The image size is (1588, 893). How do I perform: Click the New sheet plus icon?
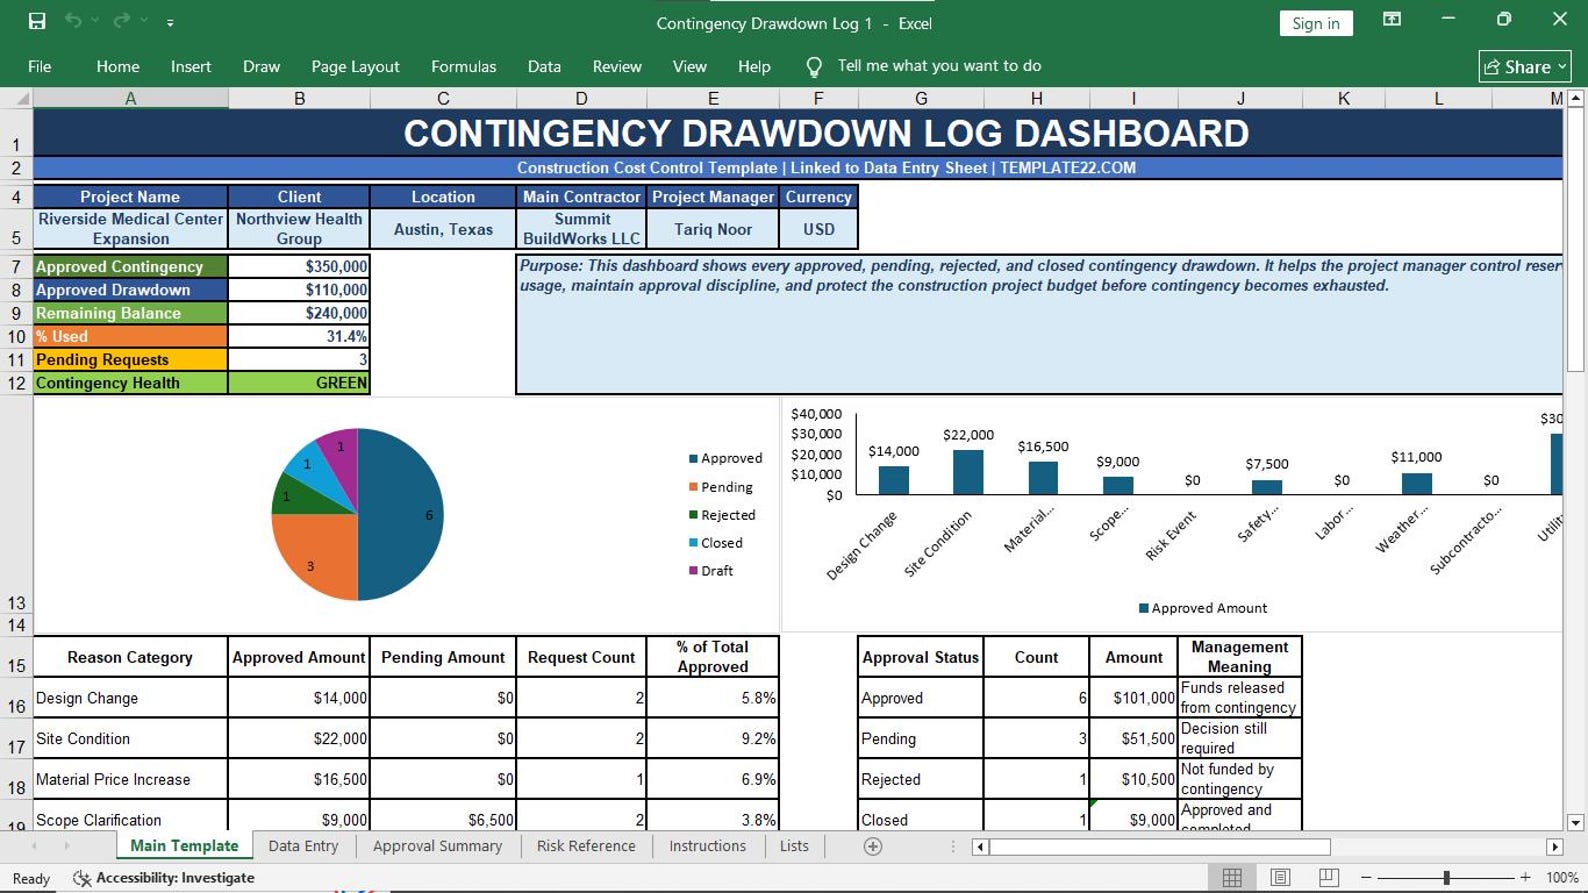(x=873, y=846)
